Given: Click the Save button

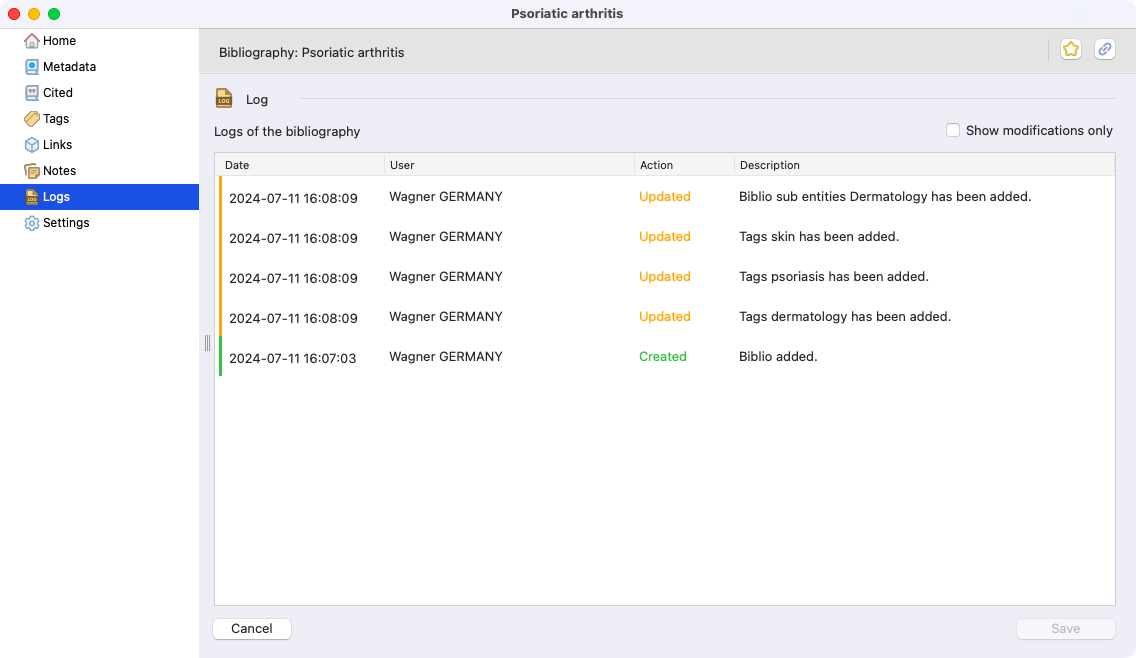Looking at the screenshot, I should click(x=1066, y=629).
